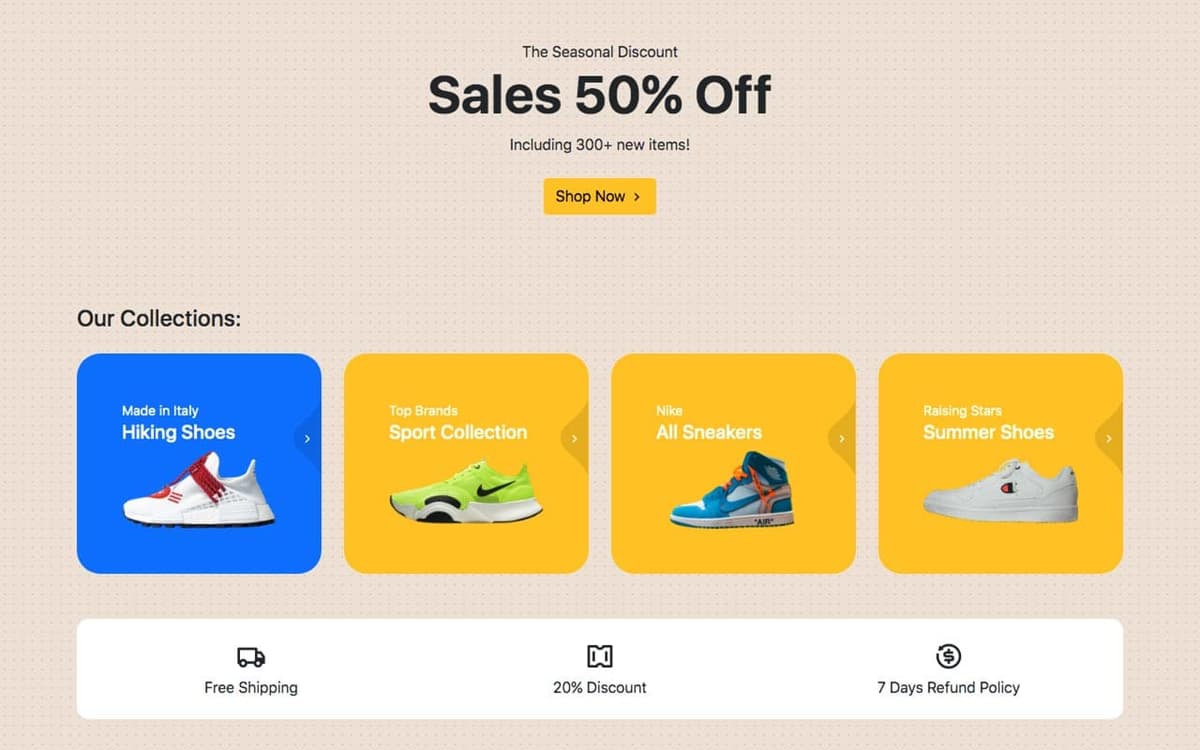The width and height of the screenshot is (1200, 750).
Task: Select the neon green Nike shoe image
Action: tap(466, 491)
